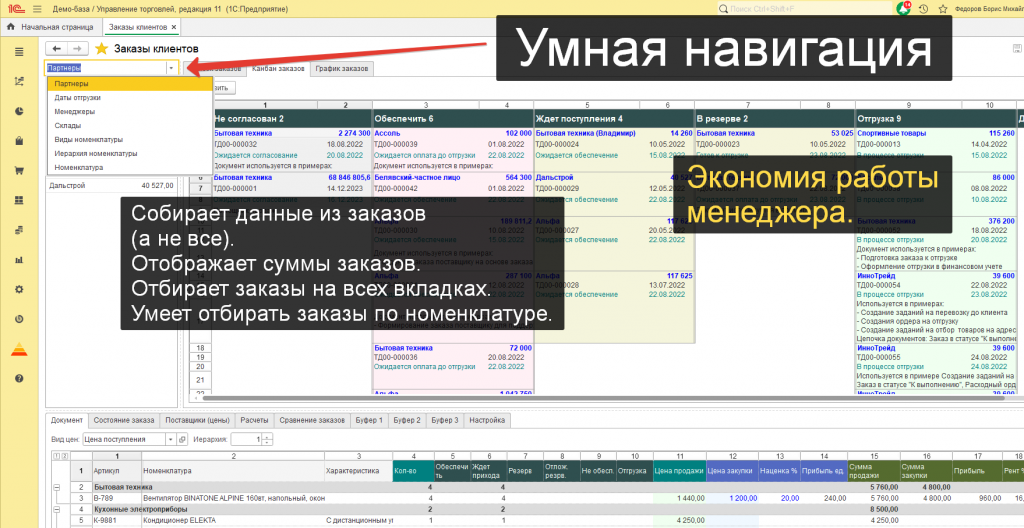Screen dimensions: 1024x528
Task: Adjust the Иерархия spinner arrows
Action: [267, 439]
